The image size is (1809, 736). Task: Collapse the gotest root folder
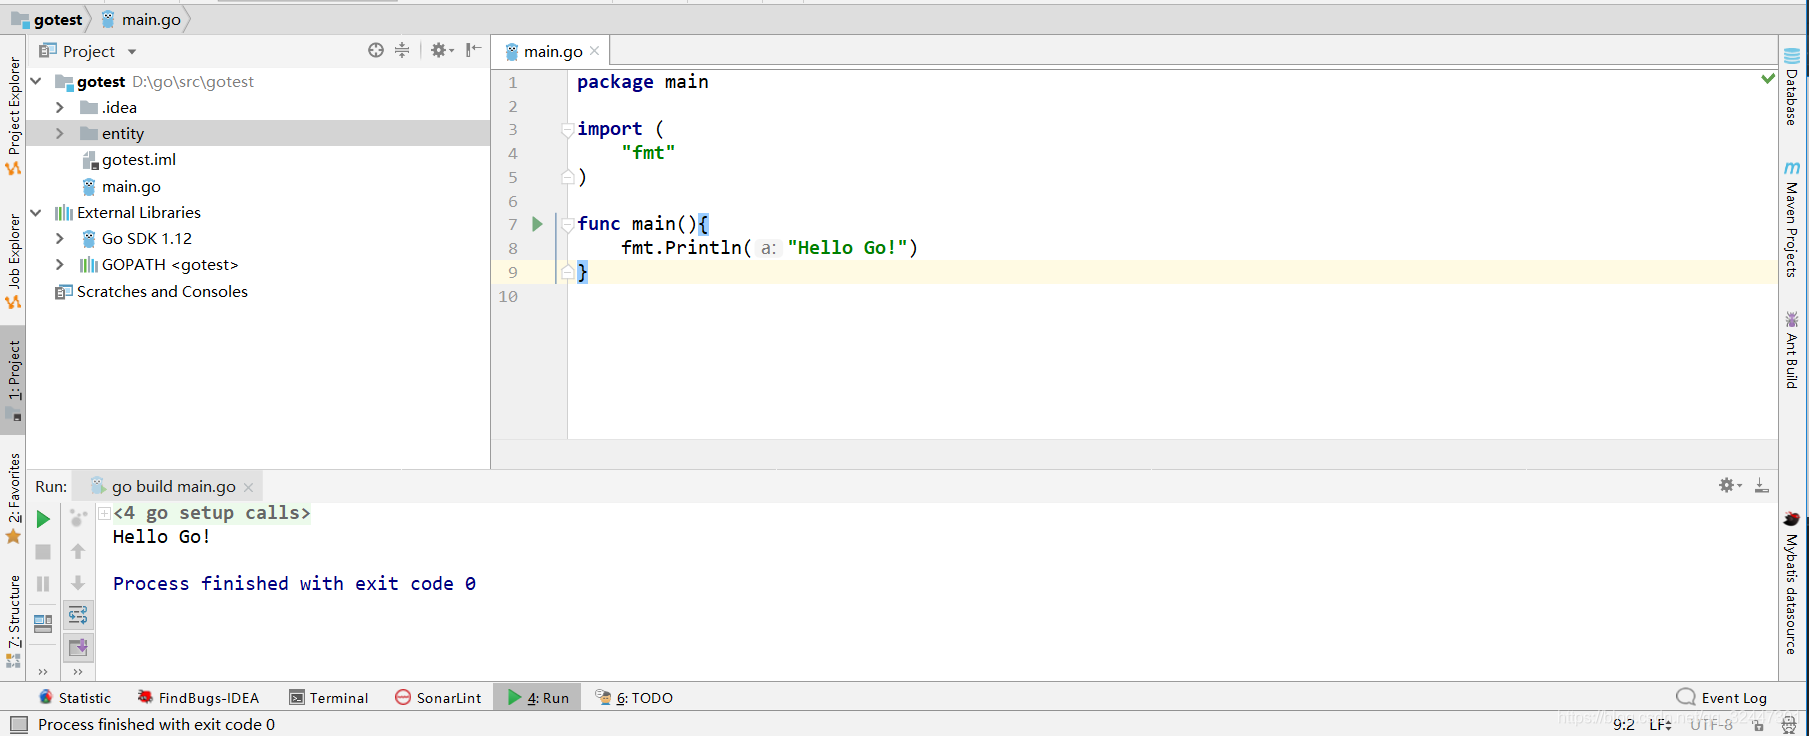coord(37,81)
